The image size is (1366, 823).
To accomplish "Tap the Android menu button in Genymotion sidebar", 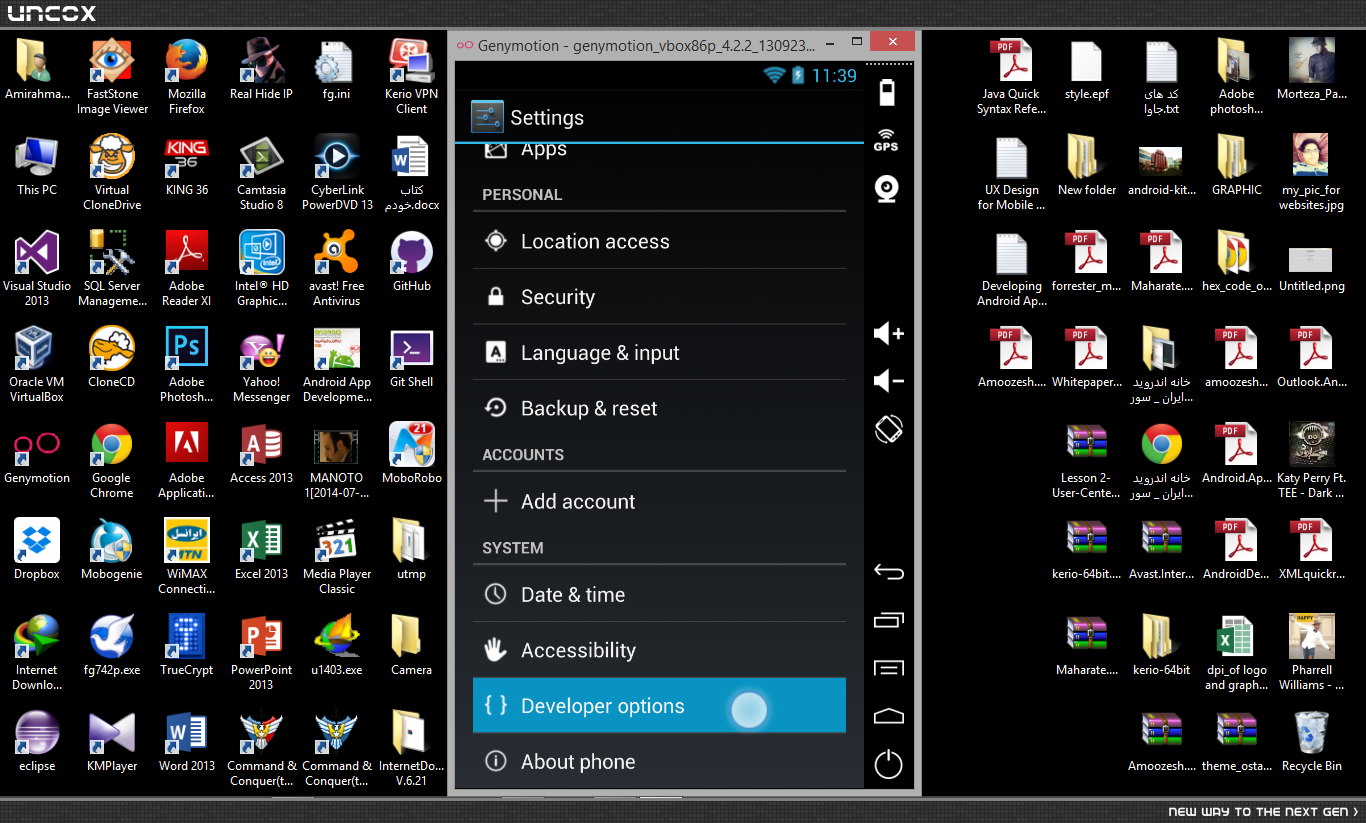I will pyautogui.click(x=888, y=668).
